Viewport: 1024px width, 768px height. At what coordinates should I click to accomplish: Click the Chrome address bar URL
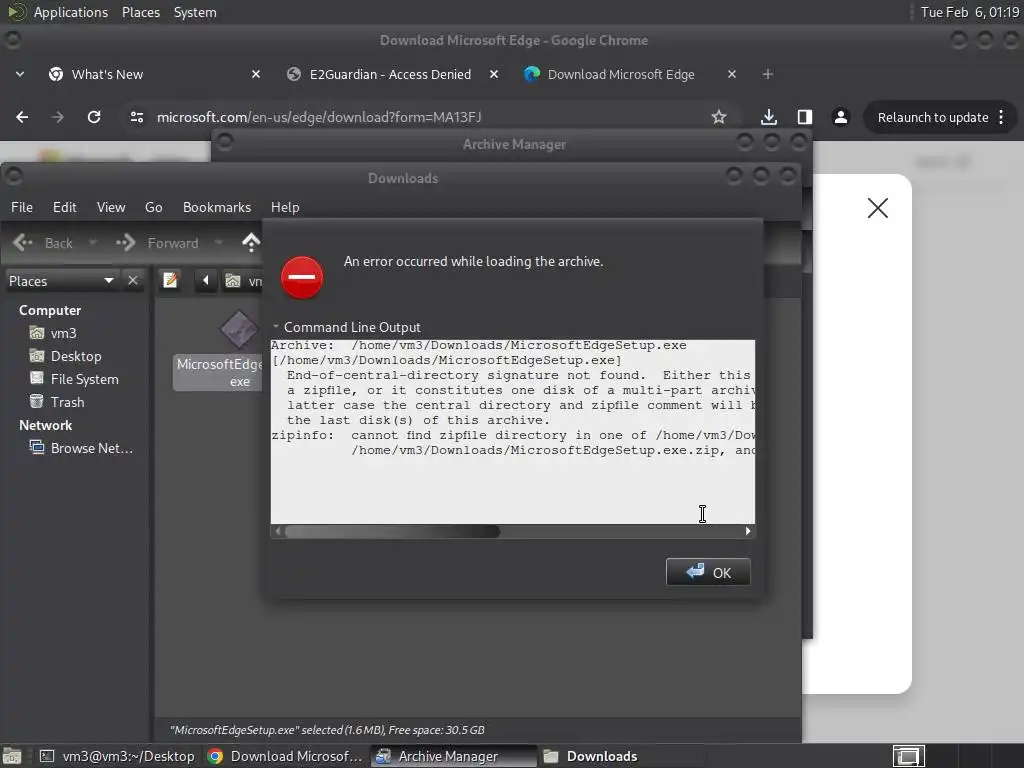coord(319,117)
